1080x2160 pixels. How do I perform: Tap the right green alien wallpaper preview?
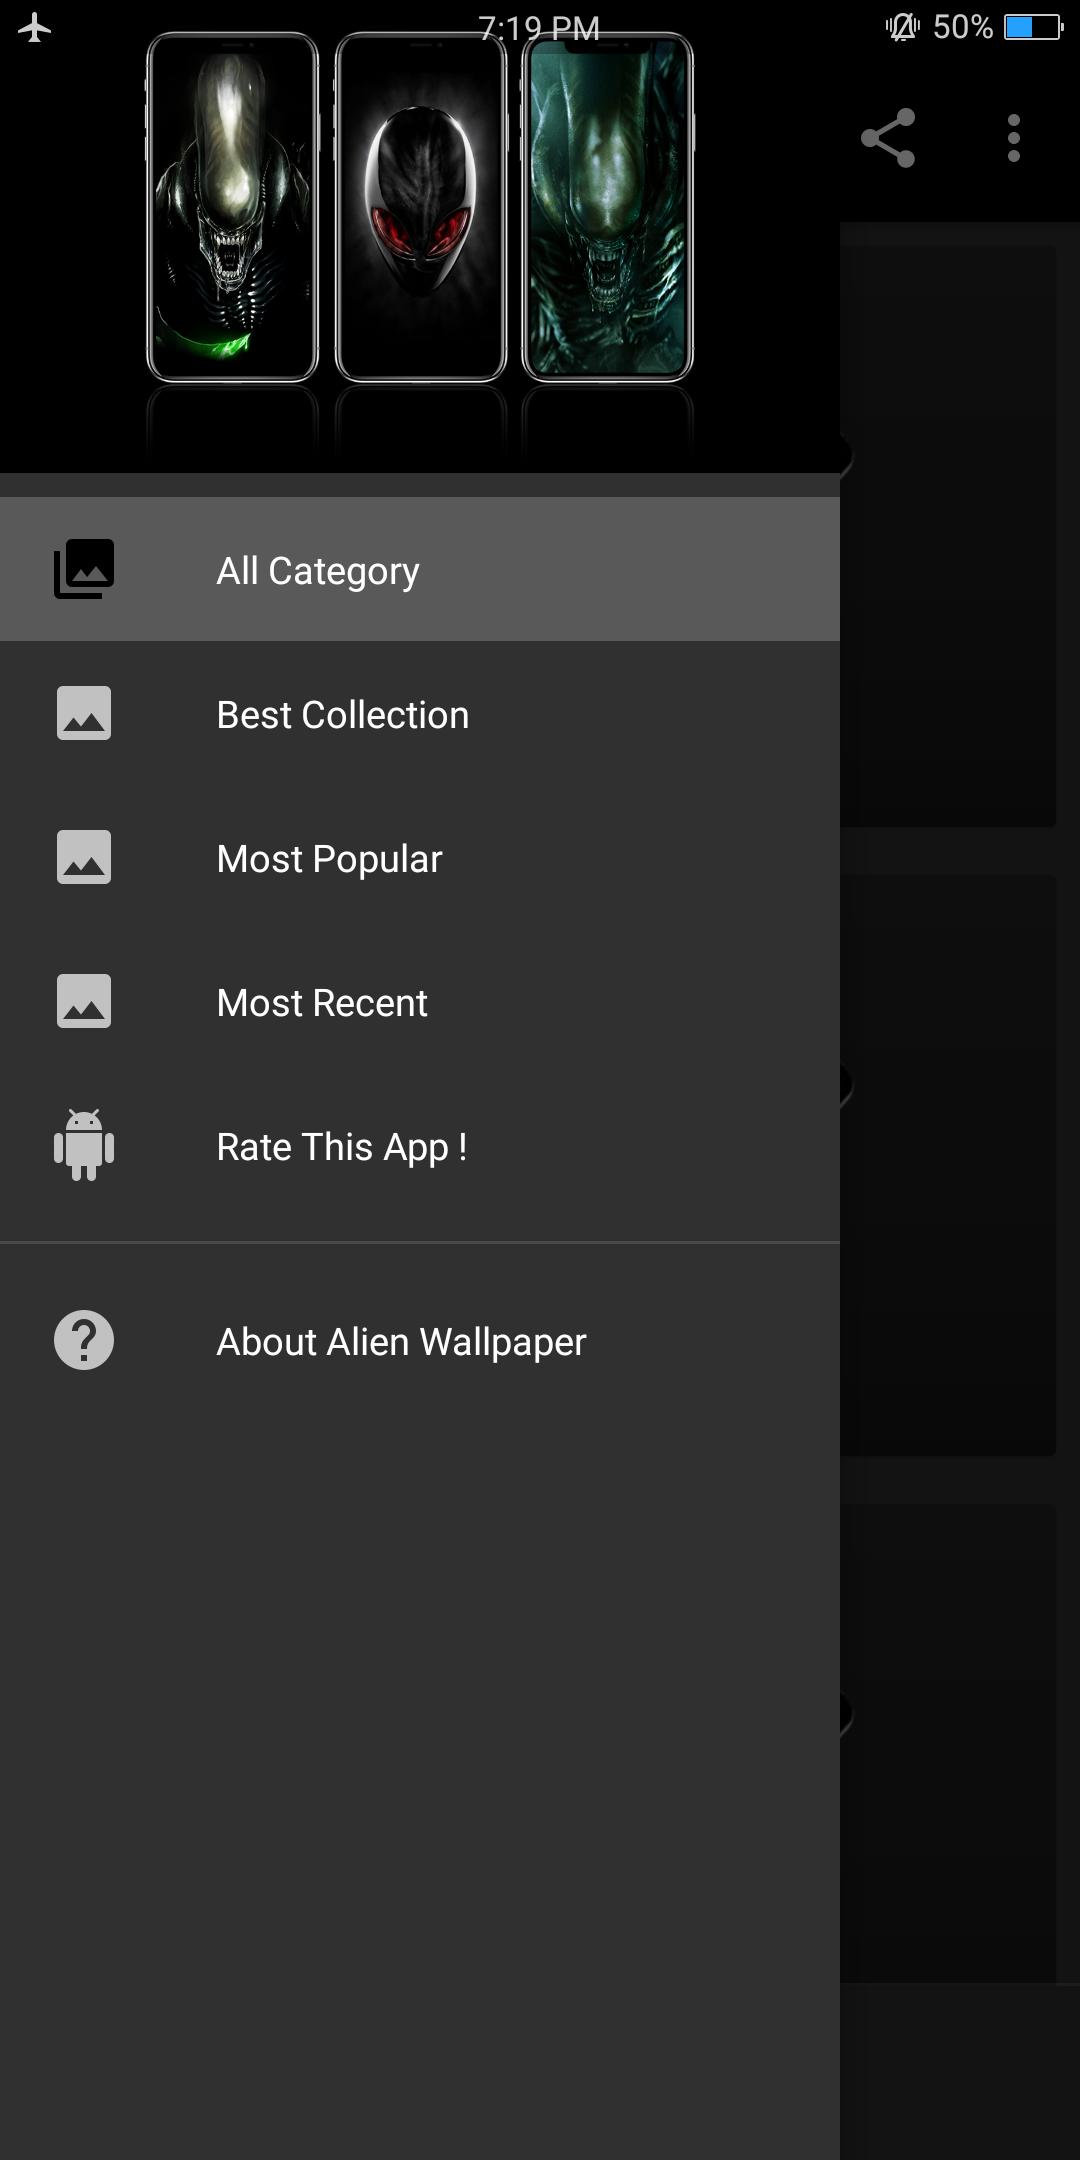click(x=608, y=207)
